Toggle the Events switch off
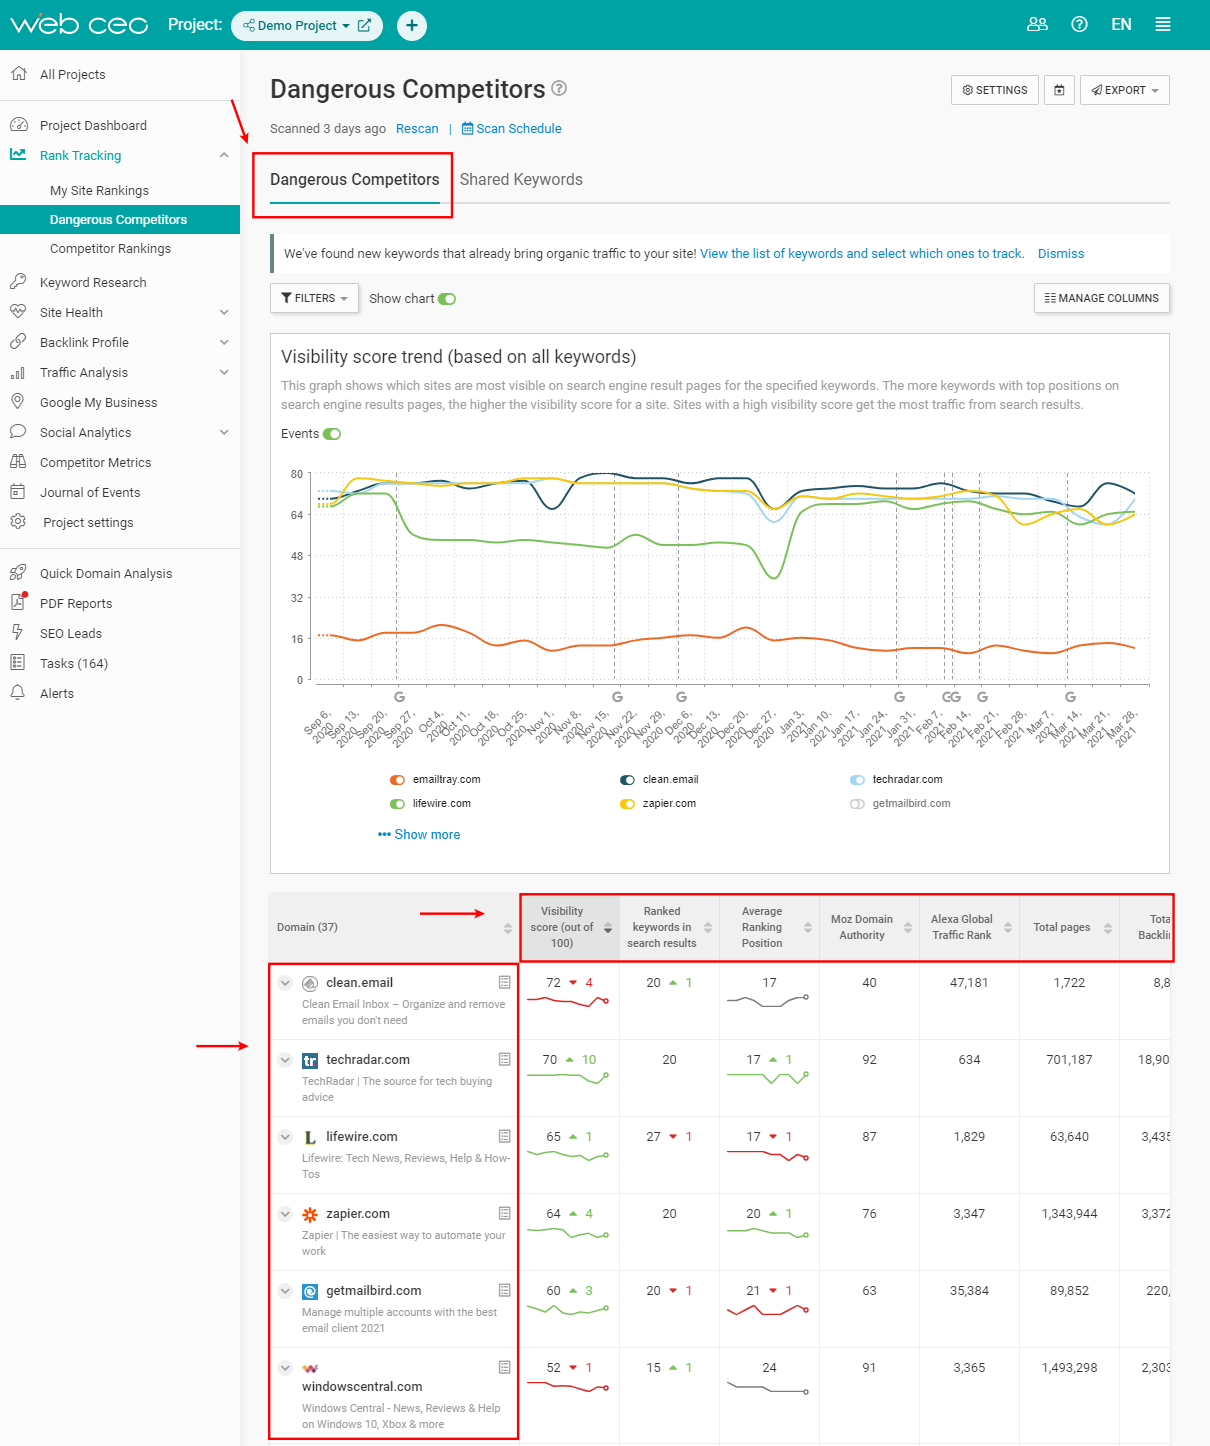 332,434
